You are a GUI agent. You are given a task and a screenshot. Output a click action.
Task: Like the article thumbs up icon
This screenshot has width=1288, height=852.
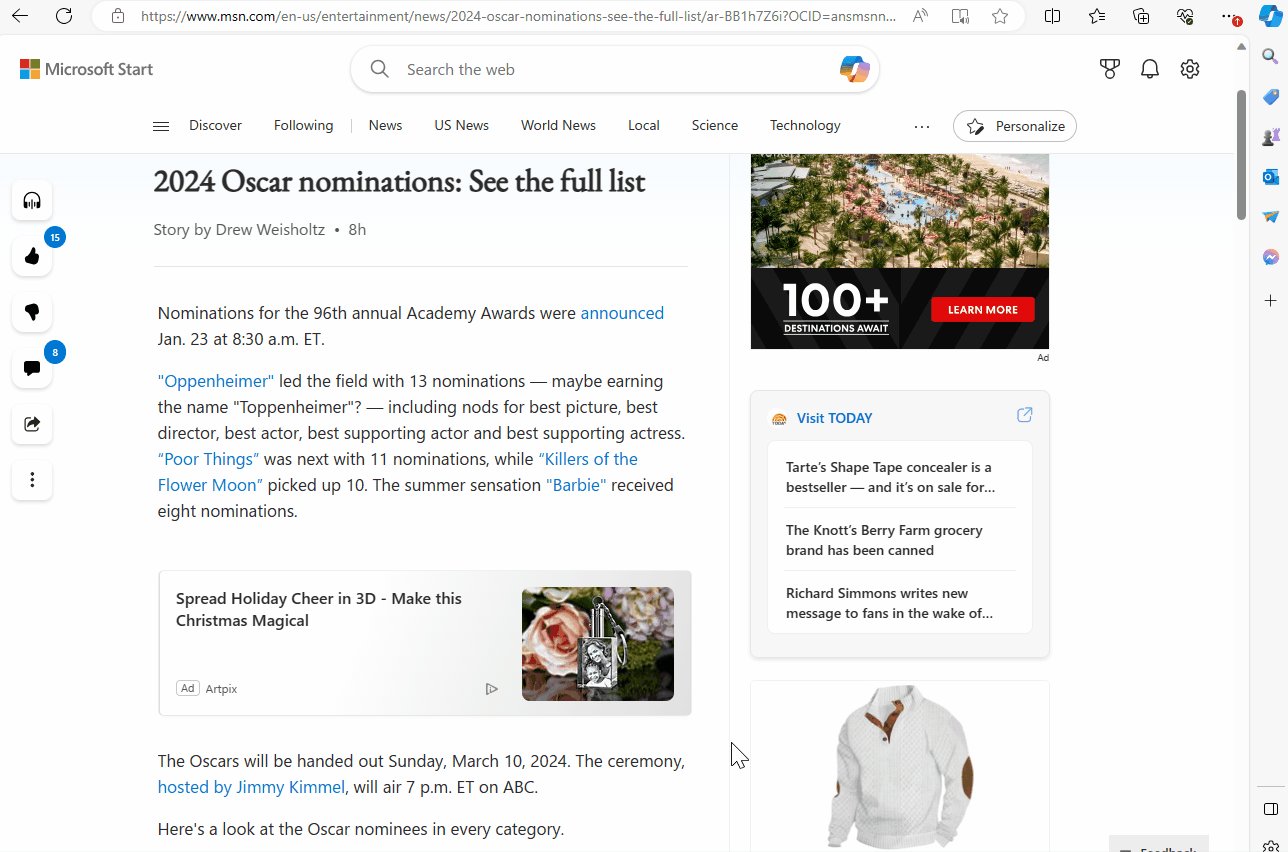[x=32, y=257]
